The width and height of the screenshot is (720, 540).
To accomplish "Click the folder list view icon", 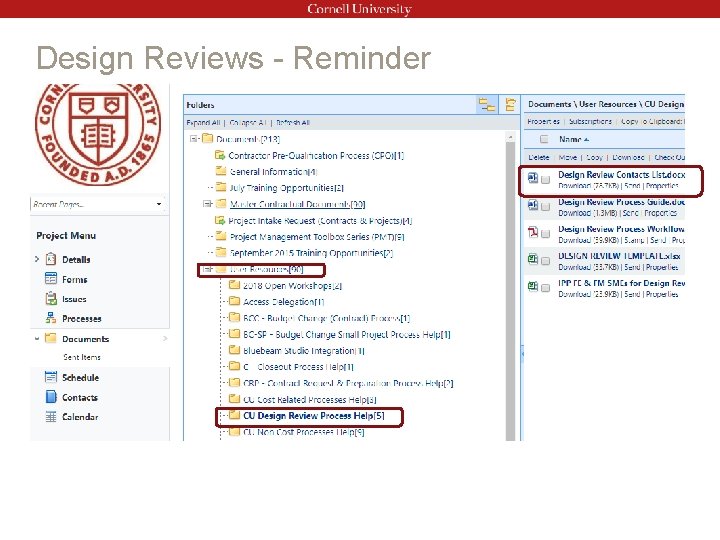I will point(510,105).
